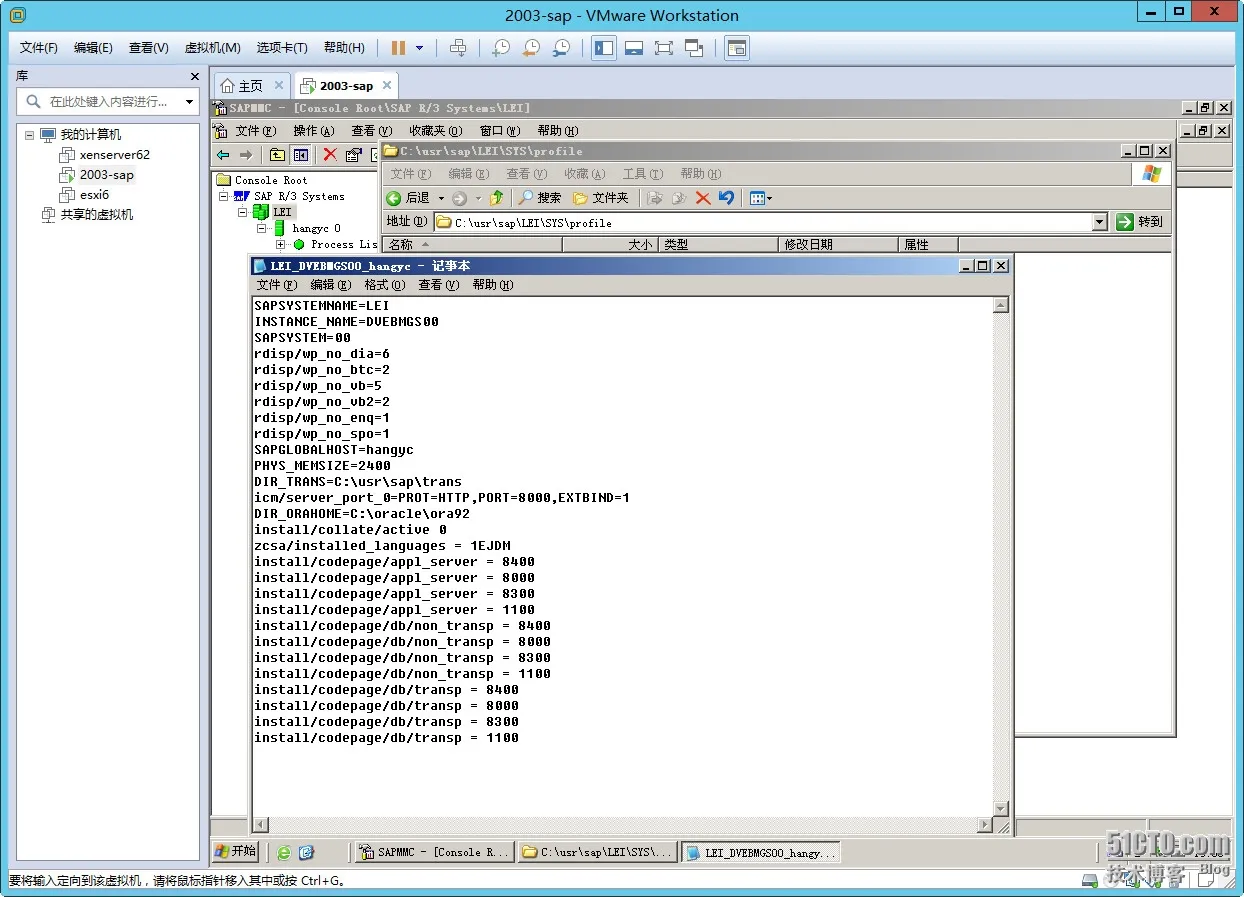This screenshot has height=897, width=1244.
Task: Open Notepad 格式(O) menu
Action: [384, 285]
